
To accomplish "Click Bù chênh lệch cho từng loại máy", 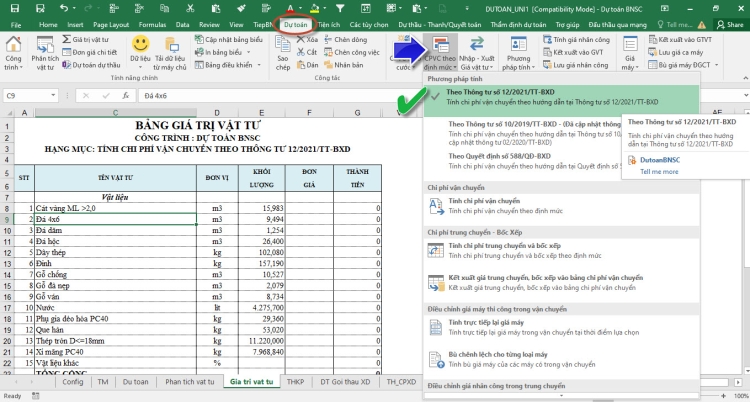I will coord(498,355).
